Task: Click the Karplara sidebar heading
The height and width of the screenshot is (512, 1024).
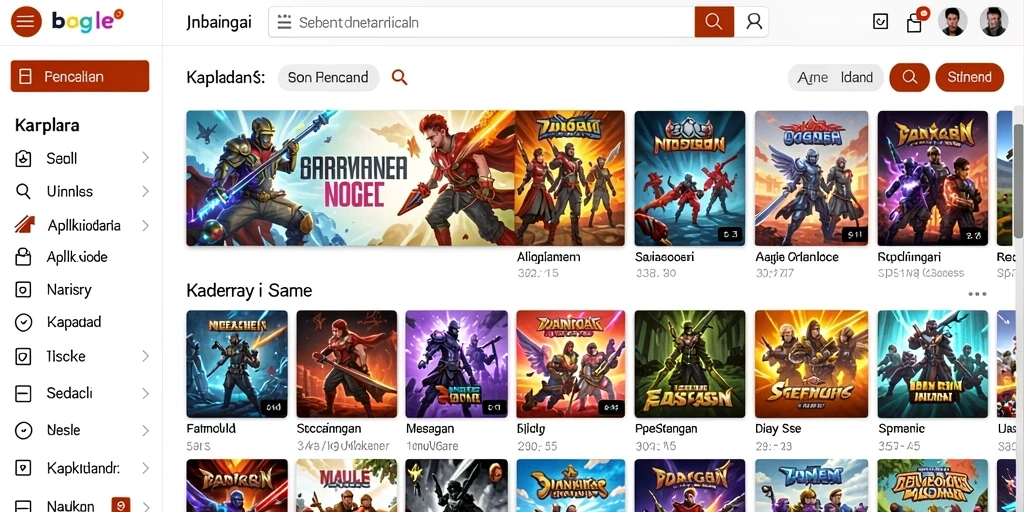Action: click(x=47, y=125)
